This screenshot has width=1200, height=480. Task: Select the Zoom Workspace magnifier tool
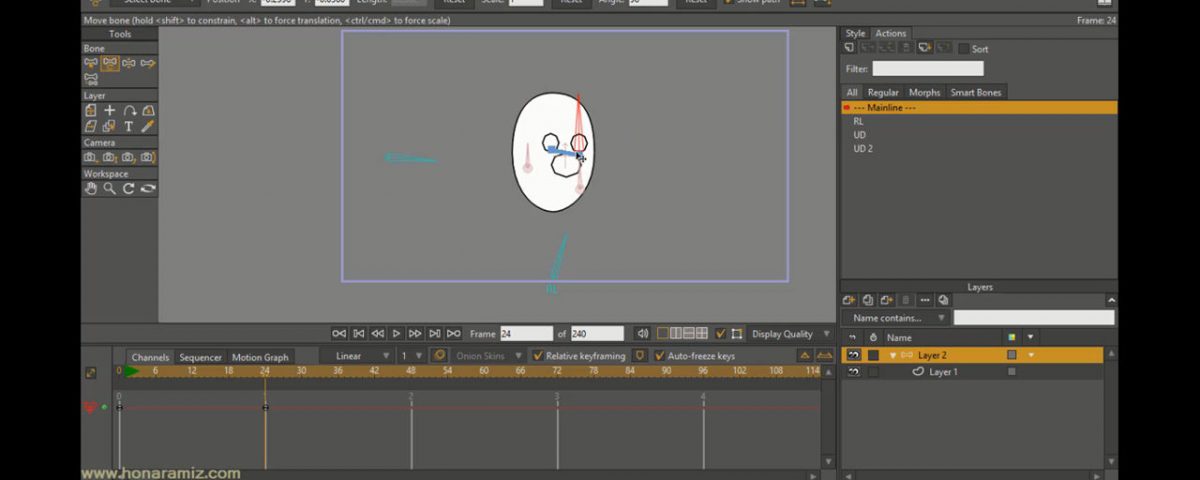click(x=110, y=189)
